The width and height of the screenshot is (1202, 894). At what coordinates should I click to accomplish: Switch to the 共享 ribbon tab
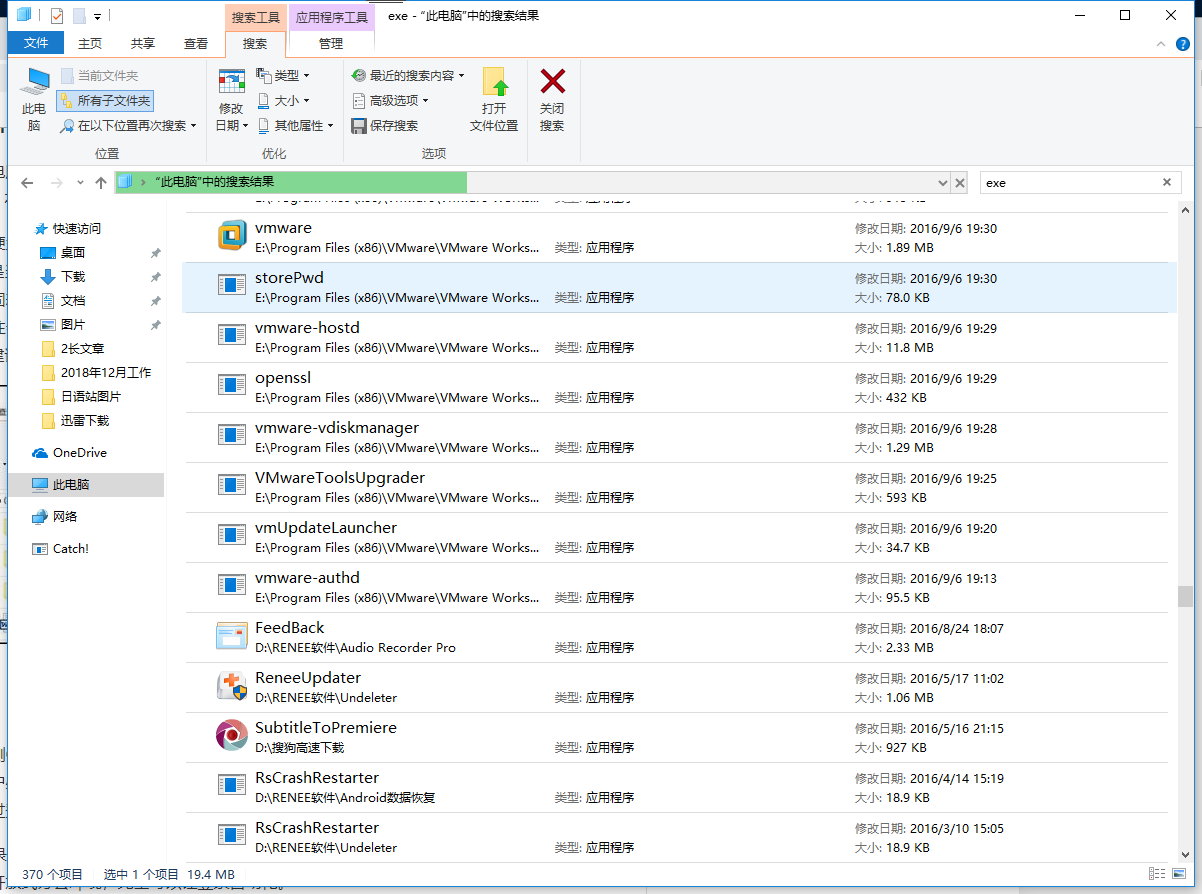point(143,43)
